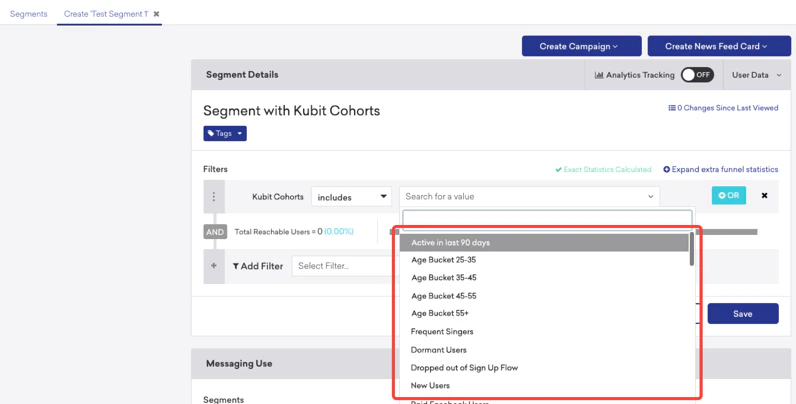Image resolution: width=796 pixels, height=404 pixels.
Task: Click the Expand extra funnel statistics plus icon
Action: [667, 170]
